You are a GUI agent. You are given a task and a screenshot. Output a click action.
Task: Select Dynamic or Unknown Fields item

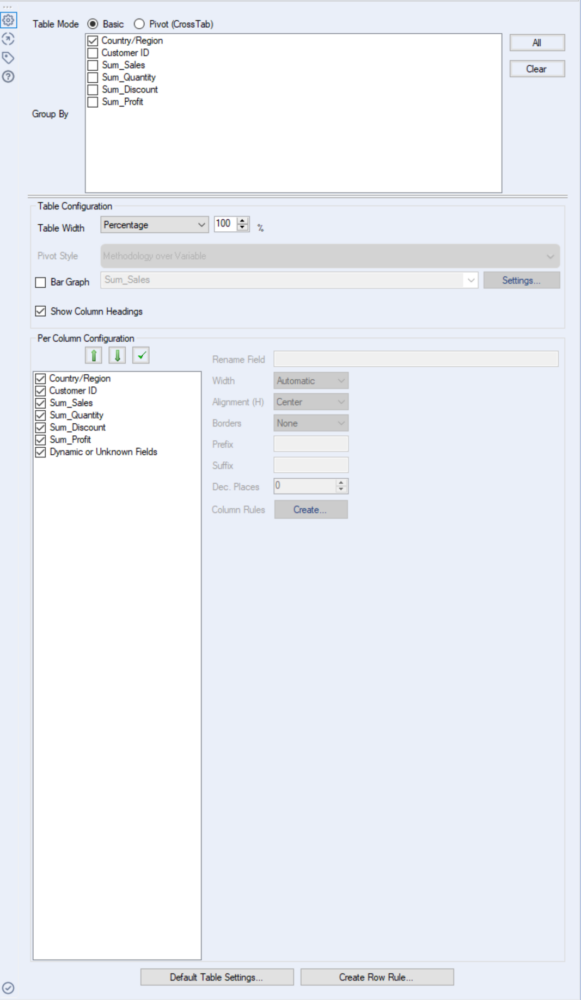point(103,452)
